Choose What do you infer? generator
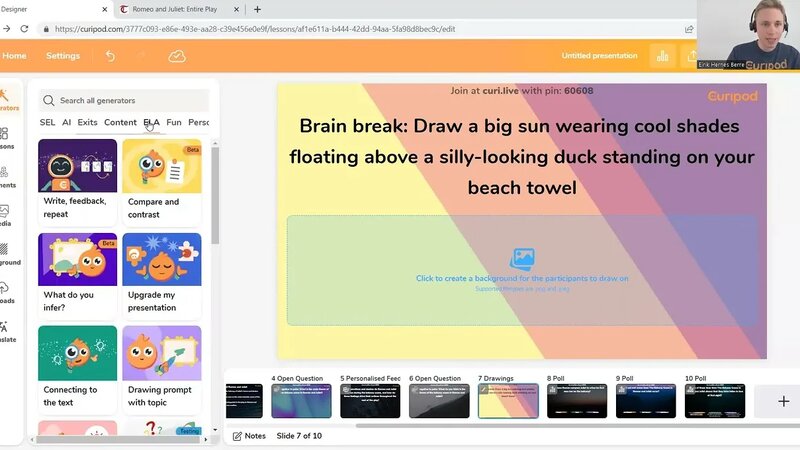800x450 pixels. (78, 276)
